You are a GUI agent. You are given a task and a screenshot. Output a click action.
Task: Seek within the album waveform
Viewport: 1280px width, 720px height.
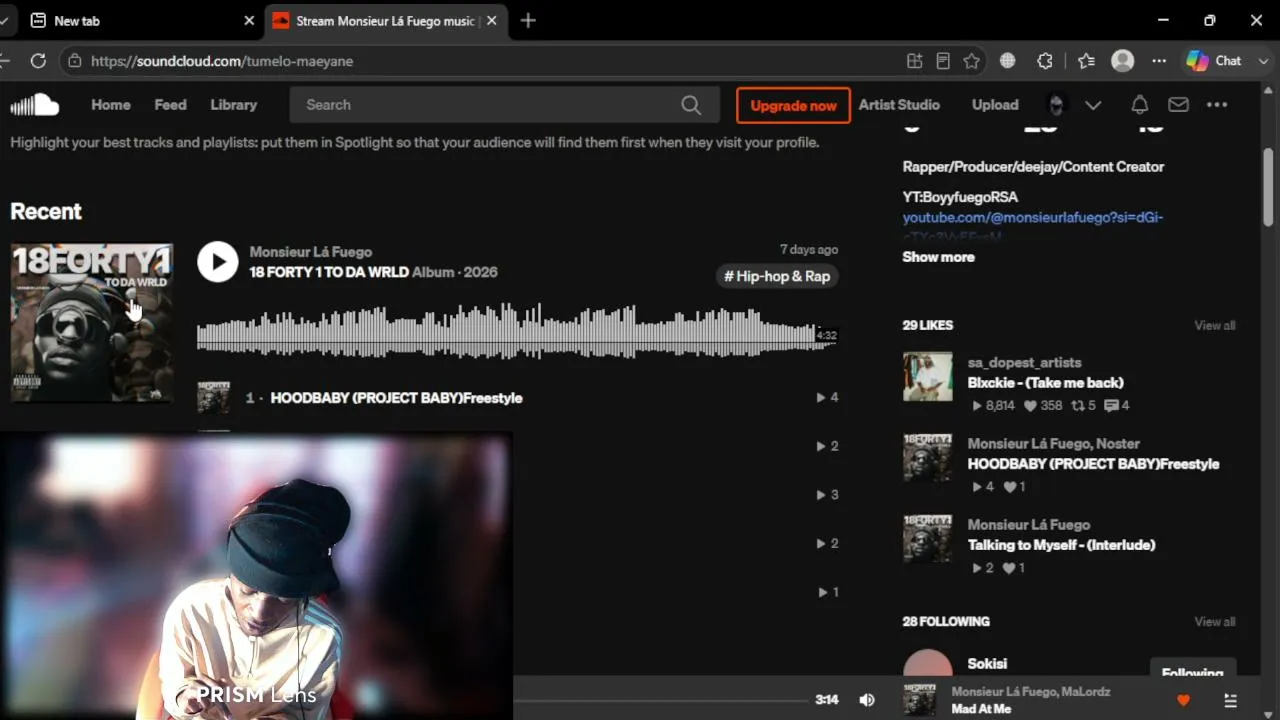click(516, 334)
